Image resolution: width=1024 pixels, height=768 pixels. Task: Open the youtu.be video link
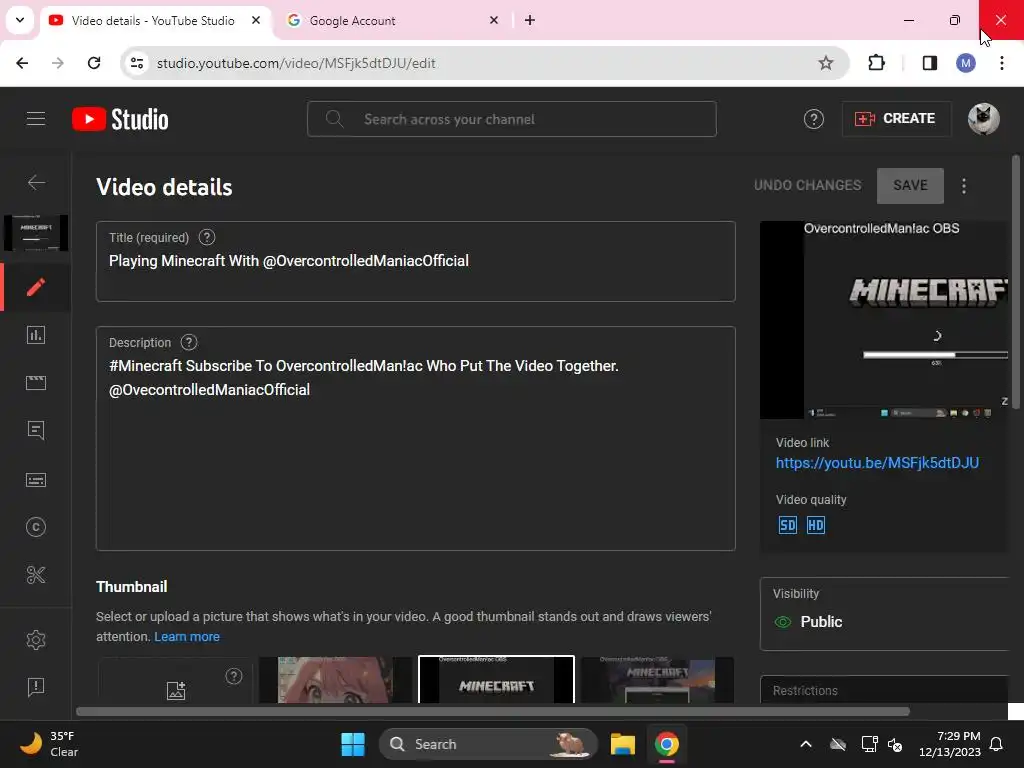[x=877, y=463]
